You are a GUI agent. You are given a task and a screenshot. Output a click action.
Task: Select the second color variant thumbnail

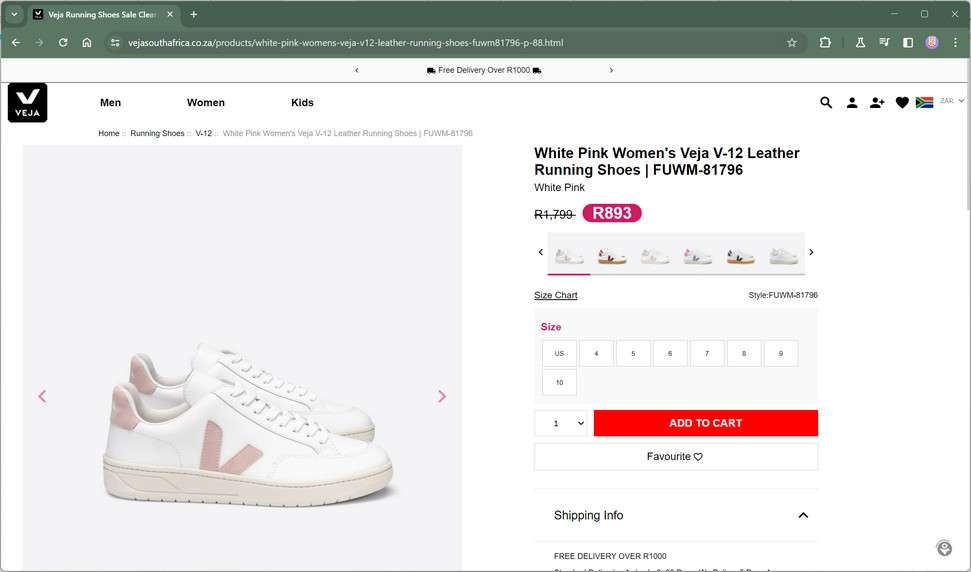pyautogui.click(x=612, y=256)
